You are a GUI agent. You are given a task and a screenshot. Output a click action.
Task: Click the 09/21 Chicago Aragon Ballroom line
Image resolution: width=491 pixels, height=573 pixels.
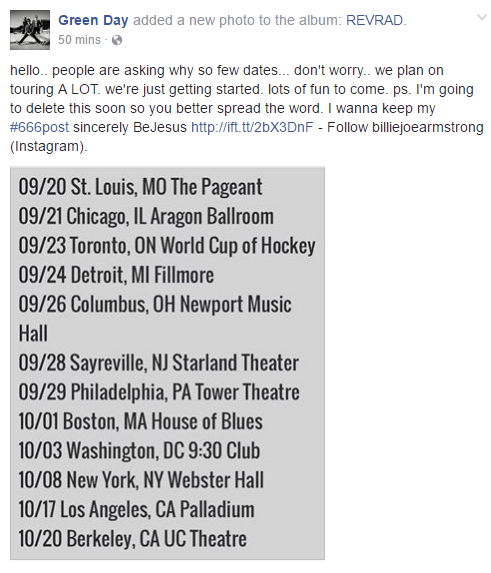[x=146, y=216]
